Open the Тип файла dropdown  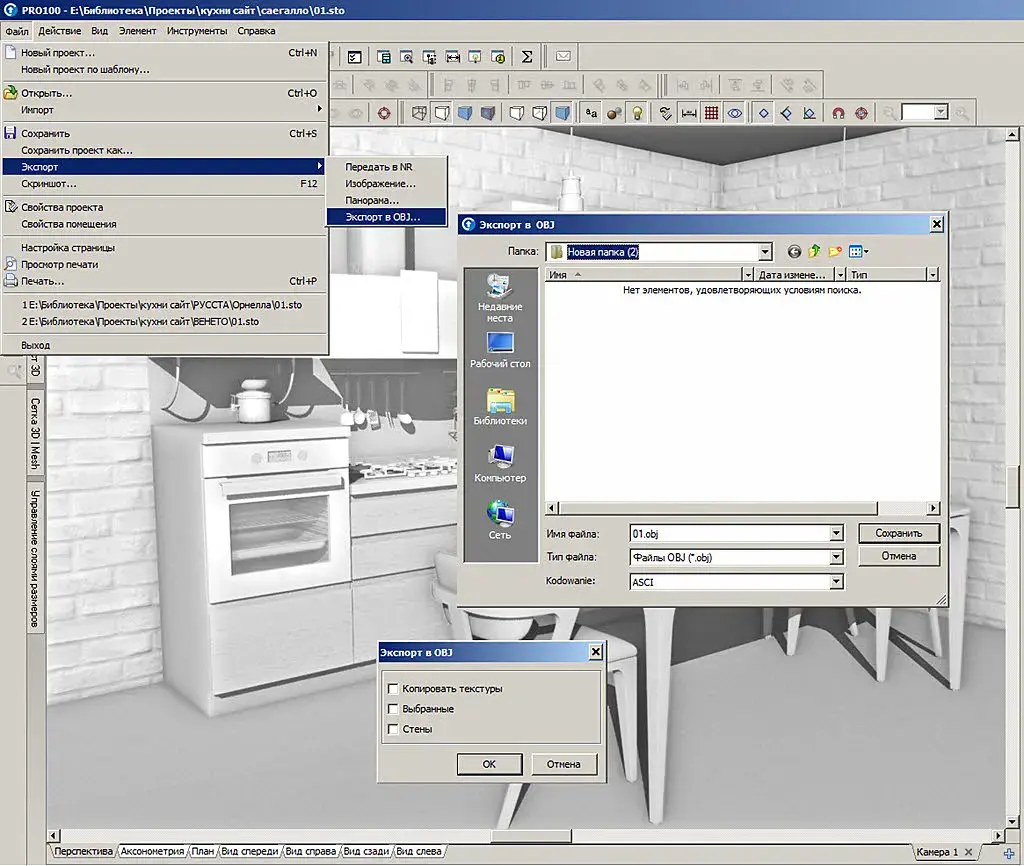(836, 557)
